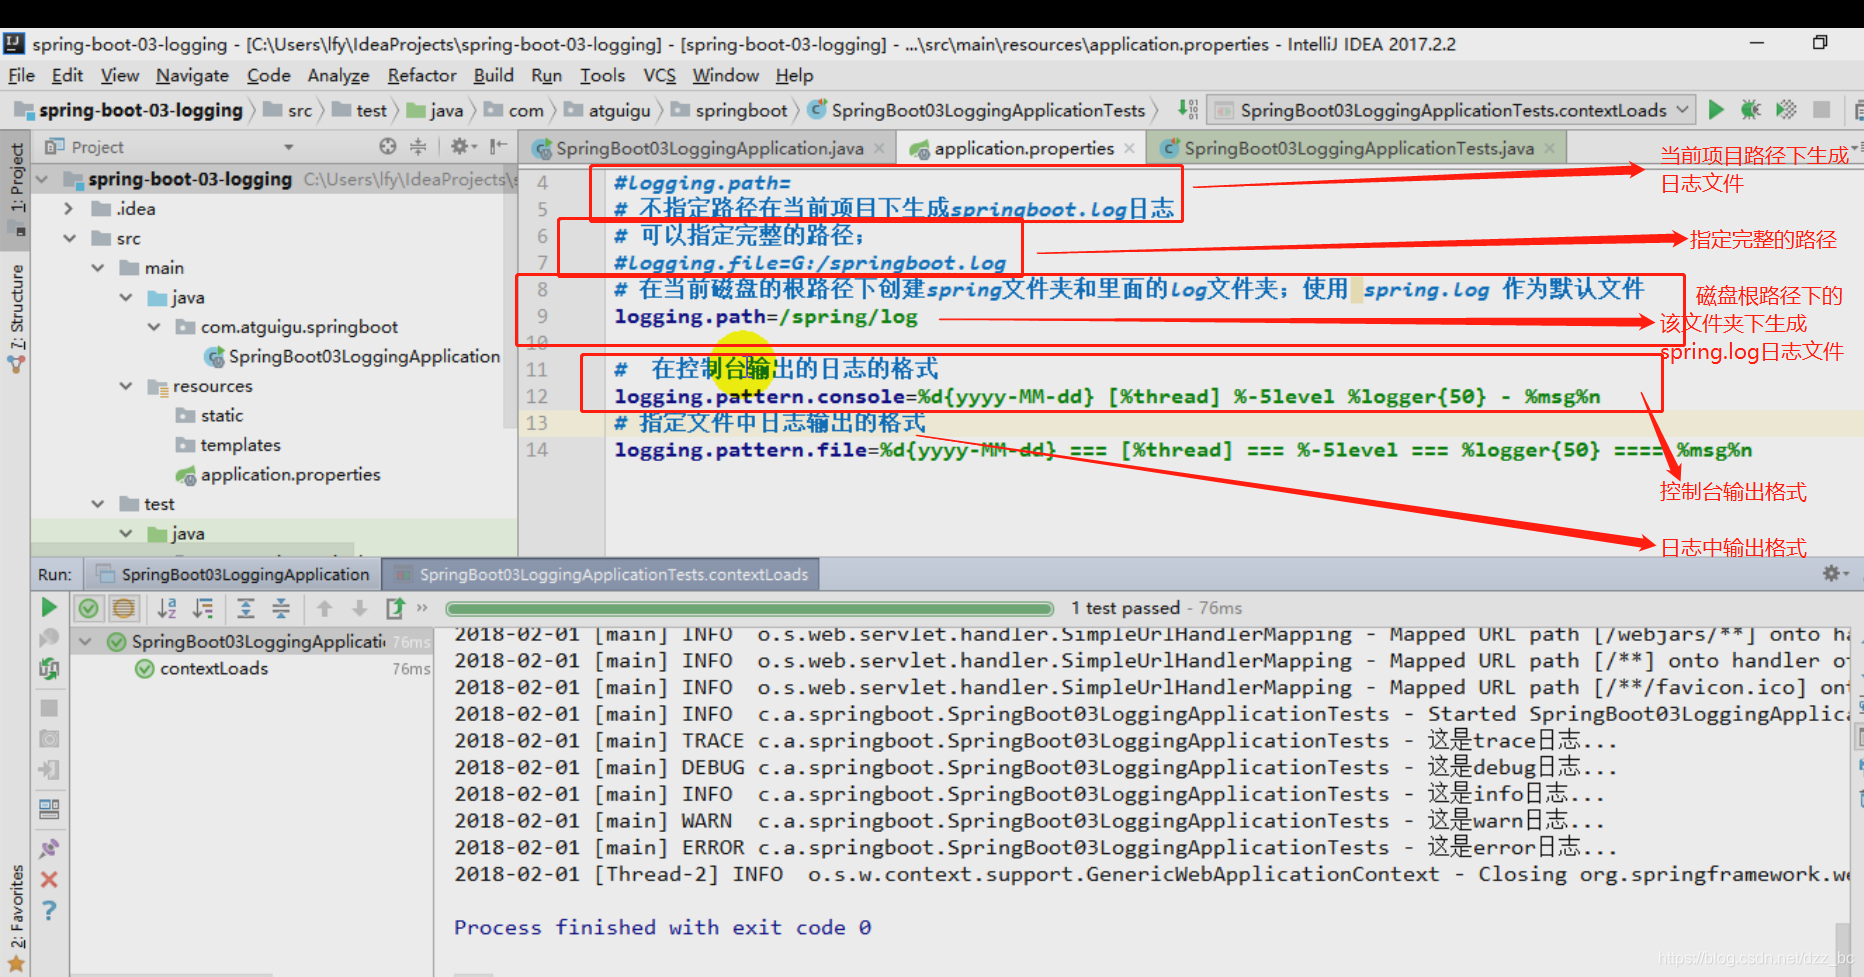Collapse spring-boot-03-logging project root

coord(43,179)
